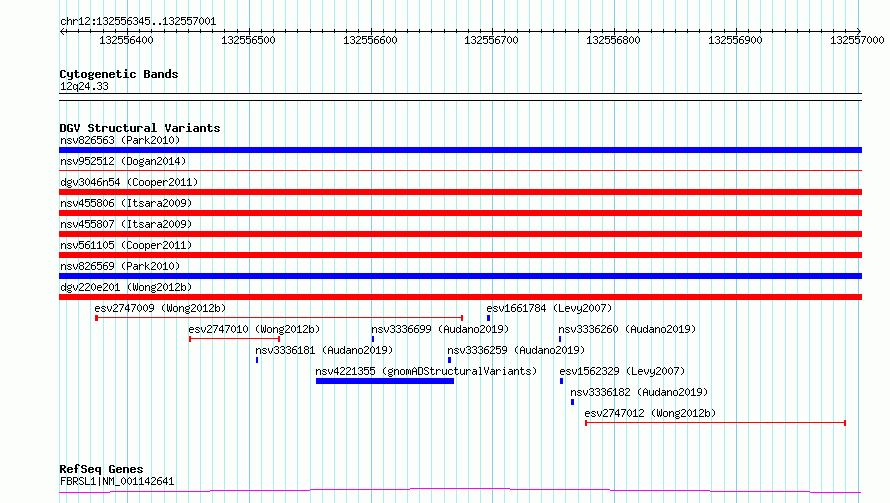Open the Cytogenetic Bands track heading
Viewport: 890px width, 503px height.
pyautogui.click(x=119, y=74)
